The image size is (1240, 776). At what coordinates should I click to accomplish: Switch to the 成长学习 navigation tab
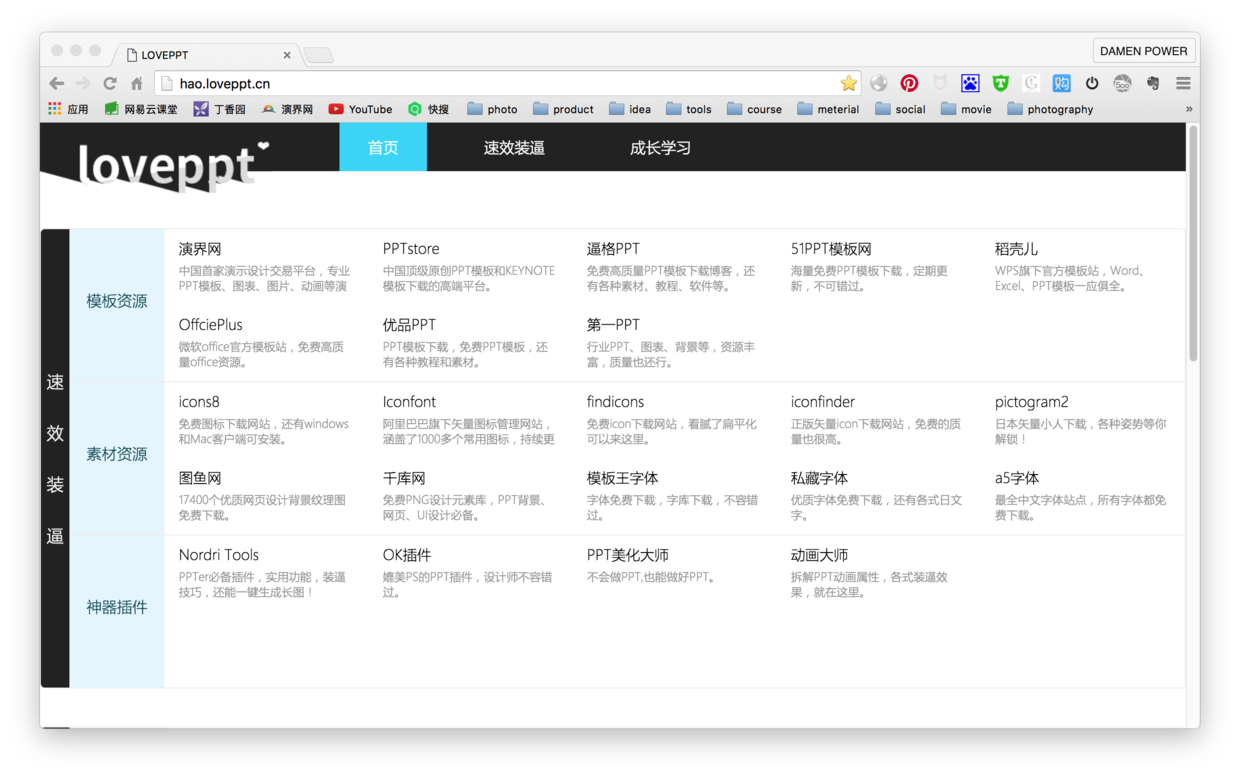click(x=660, y=147)
